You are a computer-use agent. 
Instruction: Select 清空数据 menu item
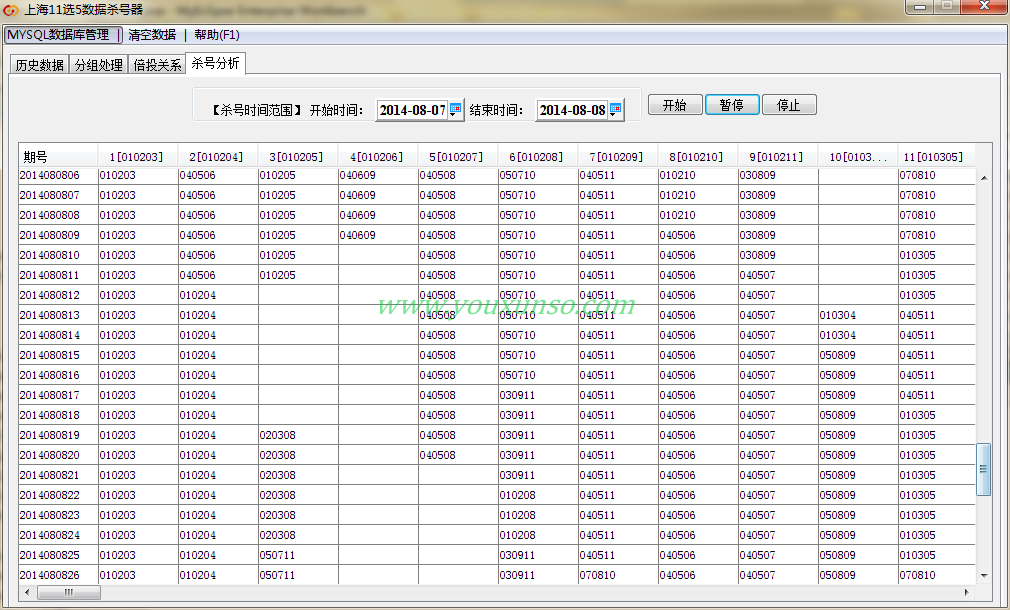152,35
